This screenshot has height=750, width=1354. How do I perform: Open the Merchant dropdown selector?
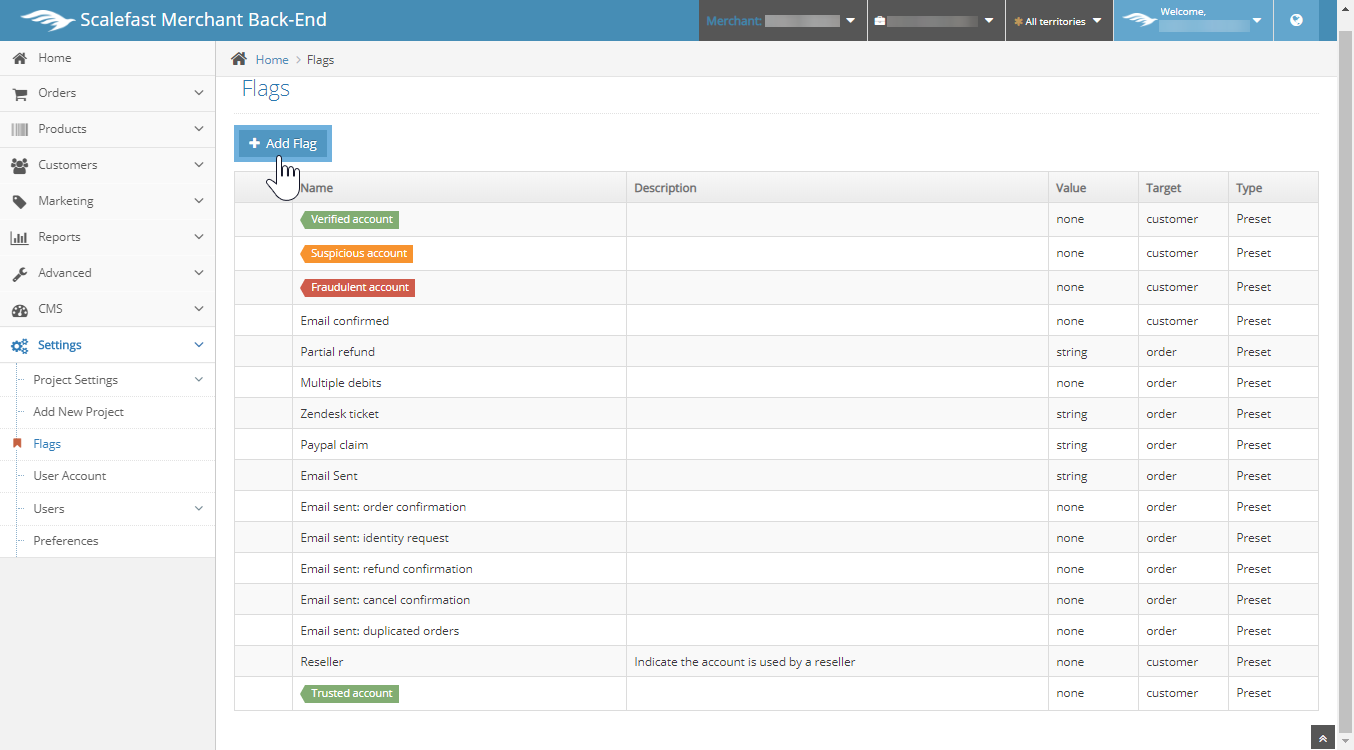(x=781, y=21)
